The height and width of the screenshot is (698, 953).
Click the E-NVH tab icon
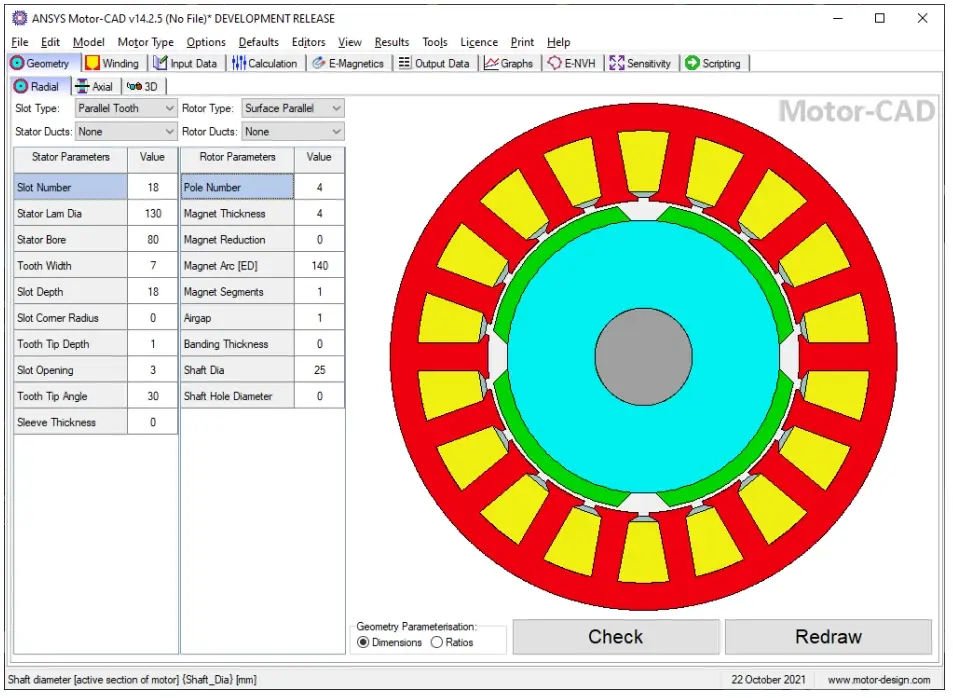pos(554,63)
